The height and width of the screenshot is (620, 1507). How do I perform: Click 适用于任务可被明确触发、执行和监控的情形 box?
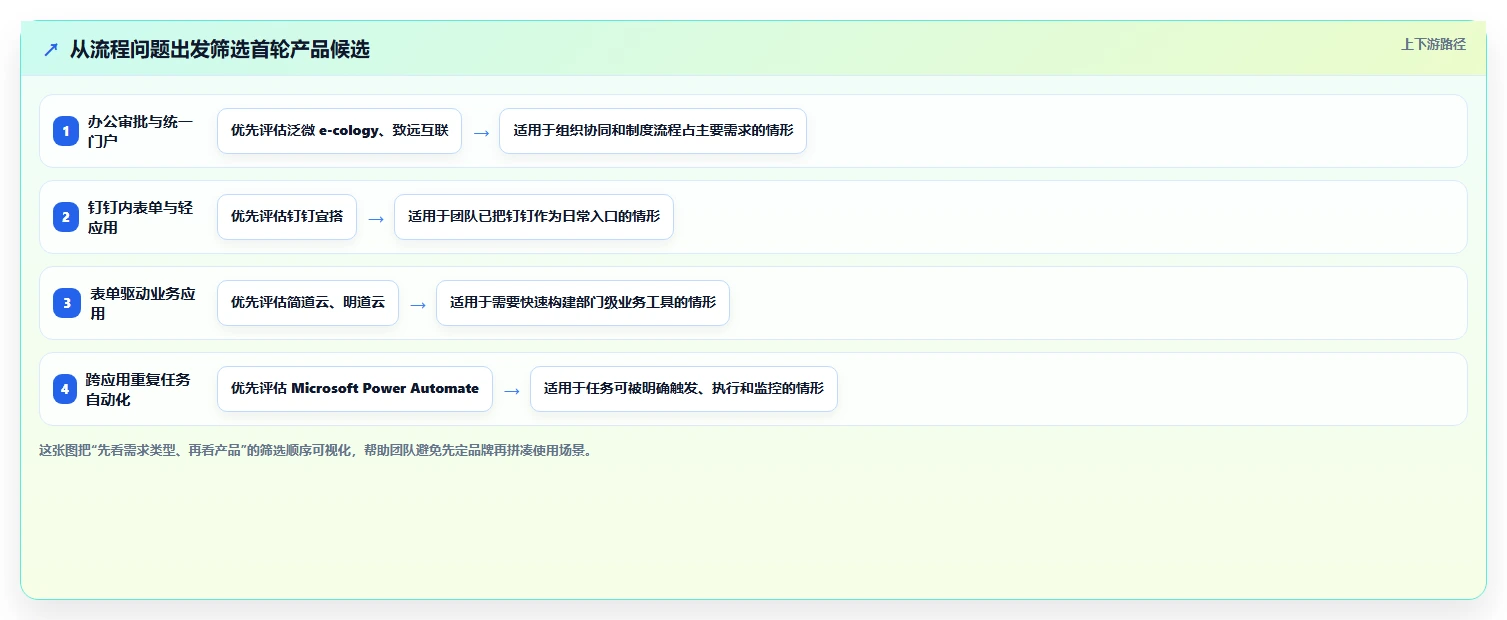(684, 389)
